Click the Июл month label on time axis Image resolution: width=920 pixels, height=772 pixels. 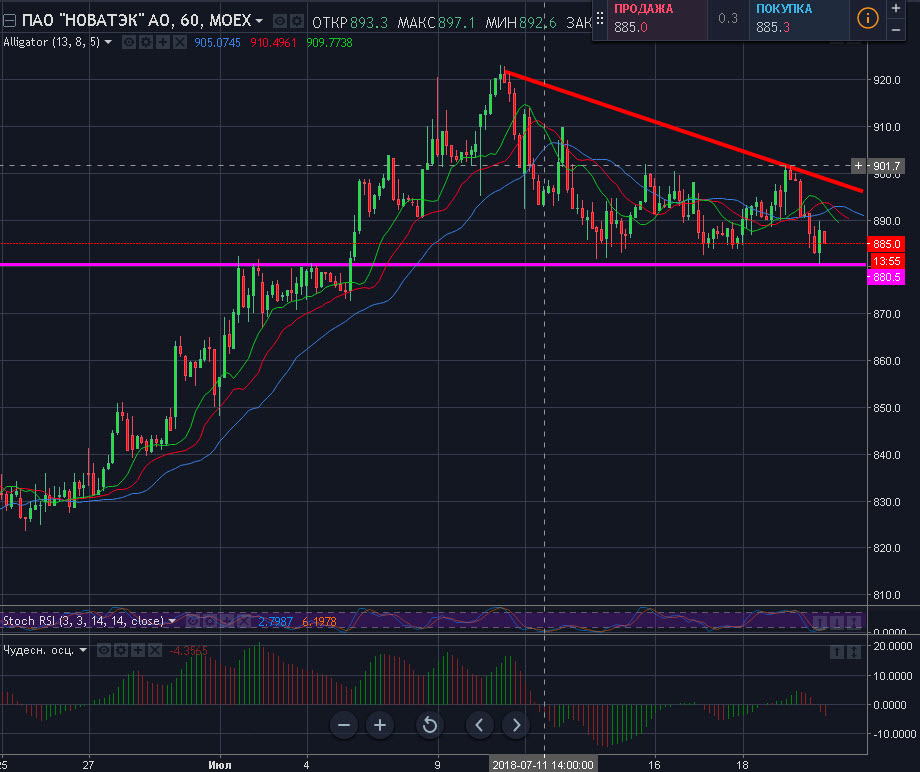point(220,765)
